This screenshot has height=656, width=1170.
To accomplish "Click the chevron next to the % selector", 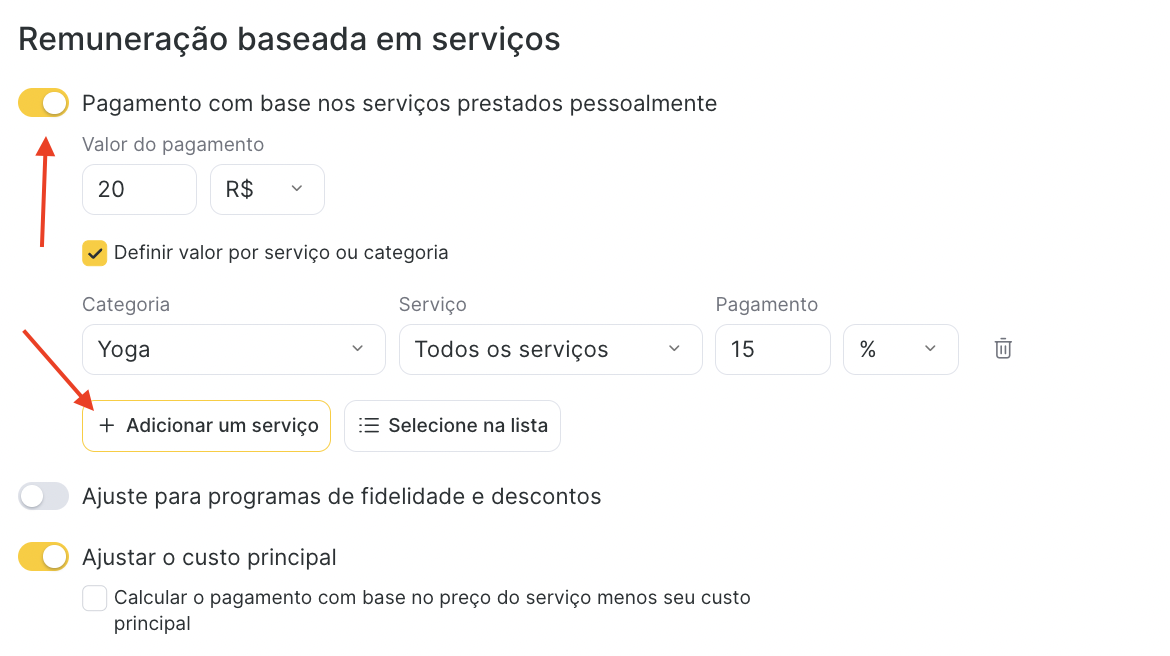I will click(930, 349).
